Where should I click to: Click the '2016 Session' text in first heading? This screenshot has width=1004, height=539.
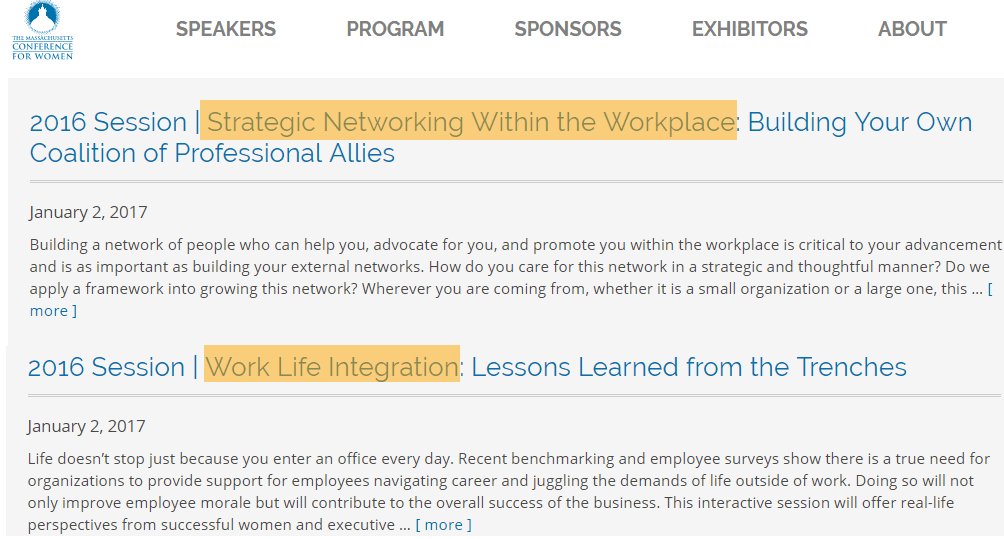pos(108,122)
